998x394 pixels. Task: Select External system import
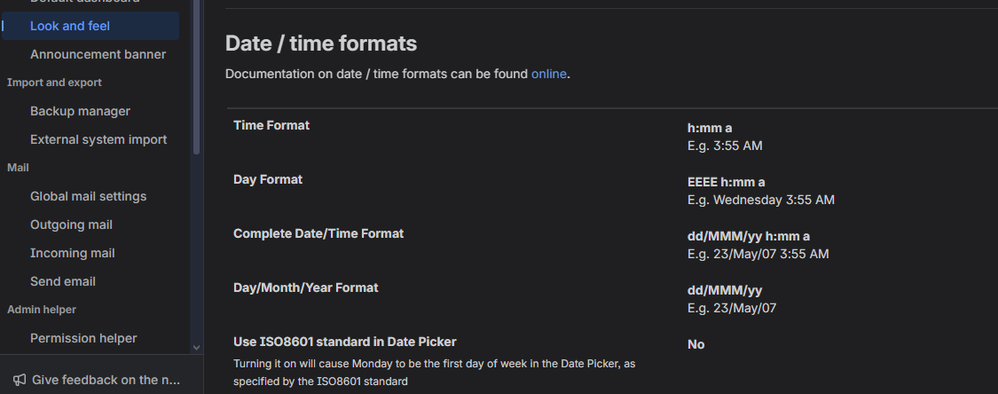pos(98,139)
